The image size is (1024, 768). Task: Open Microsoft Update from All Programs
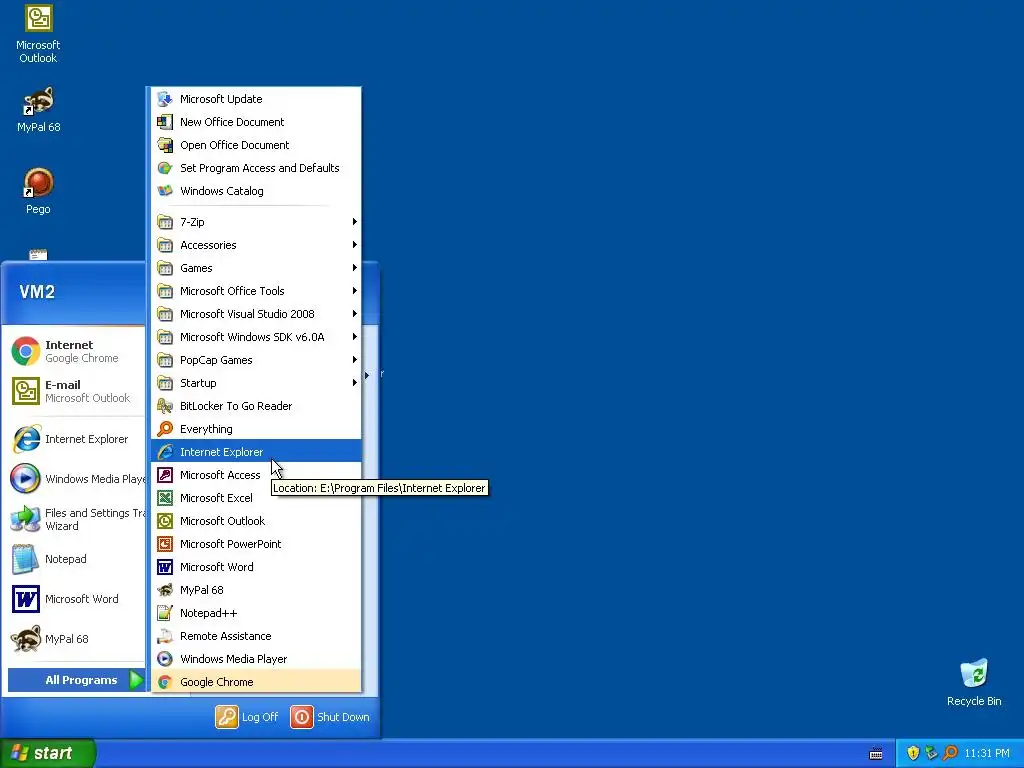[x=256, y=99]
